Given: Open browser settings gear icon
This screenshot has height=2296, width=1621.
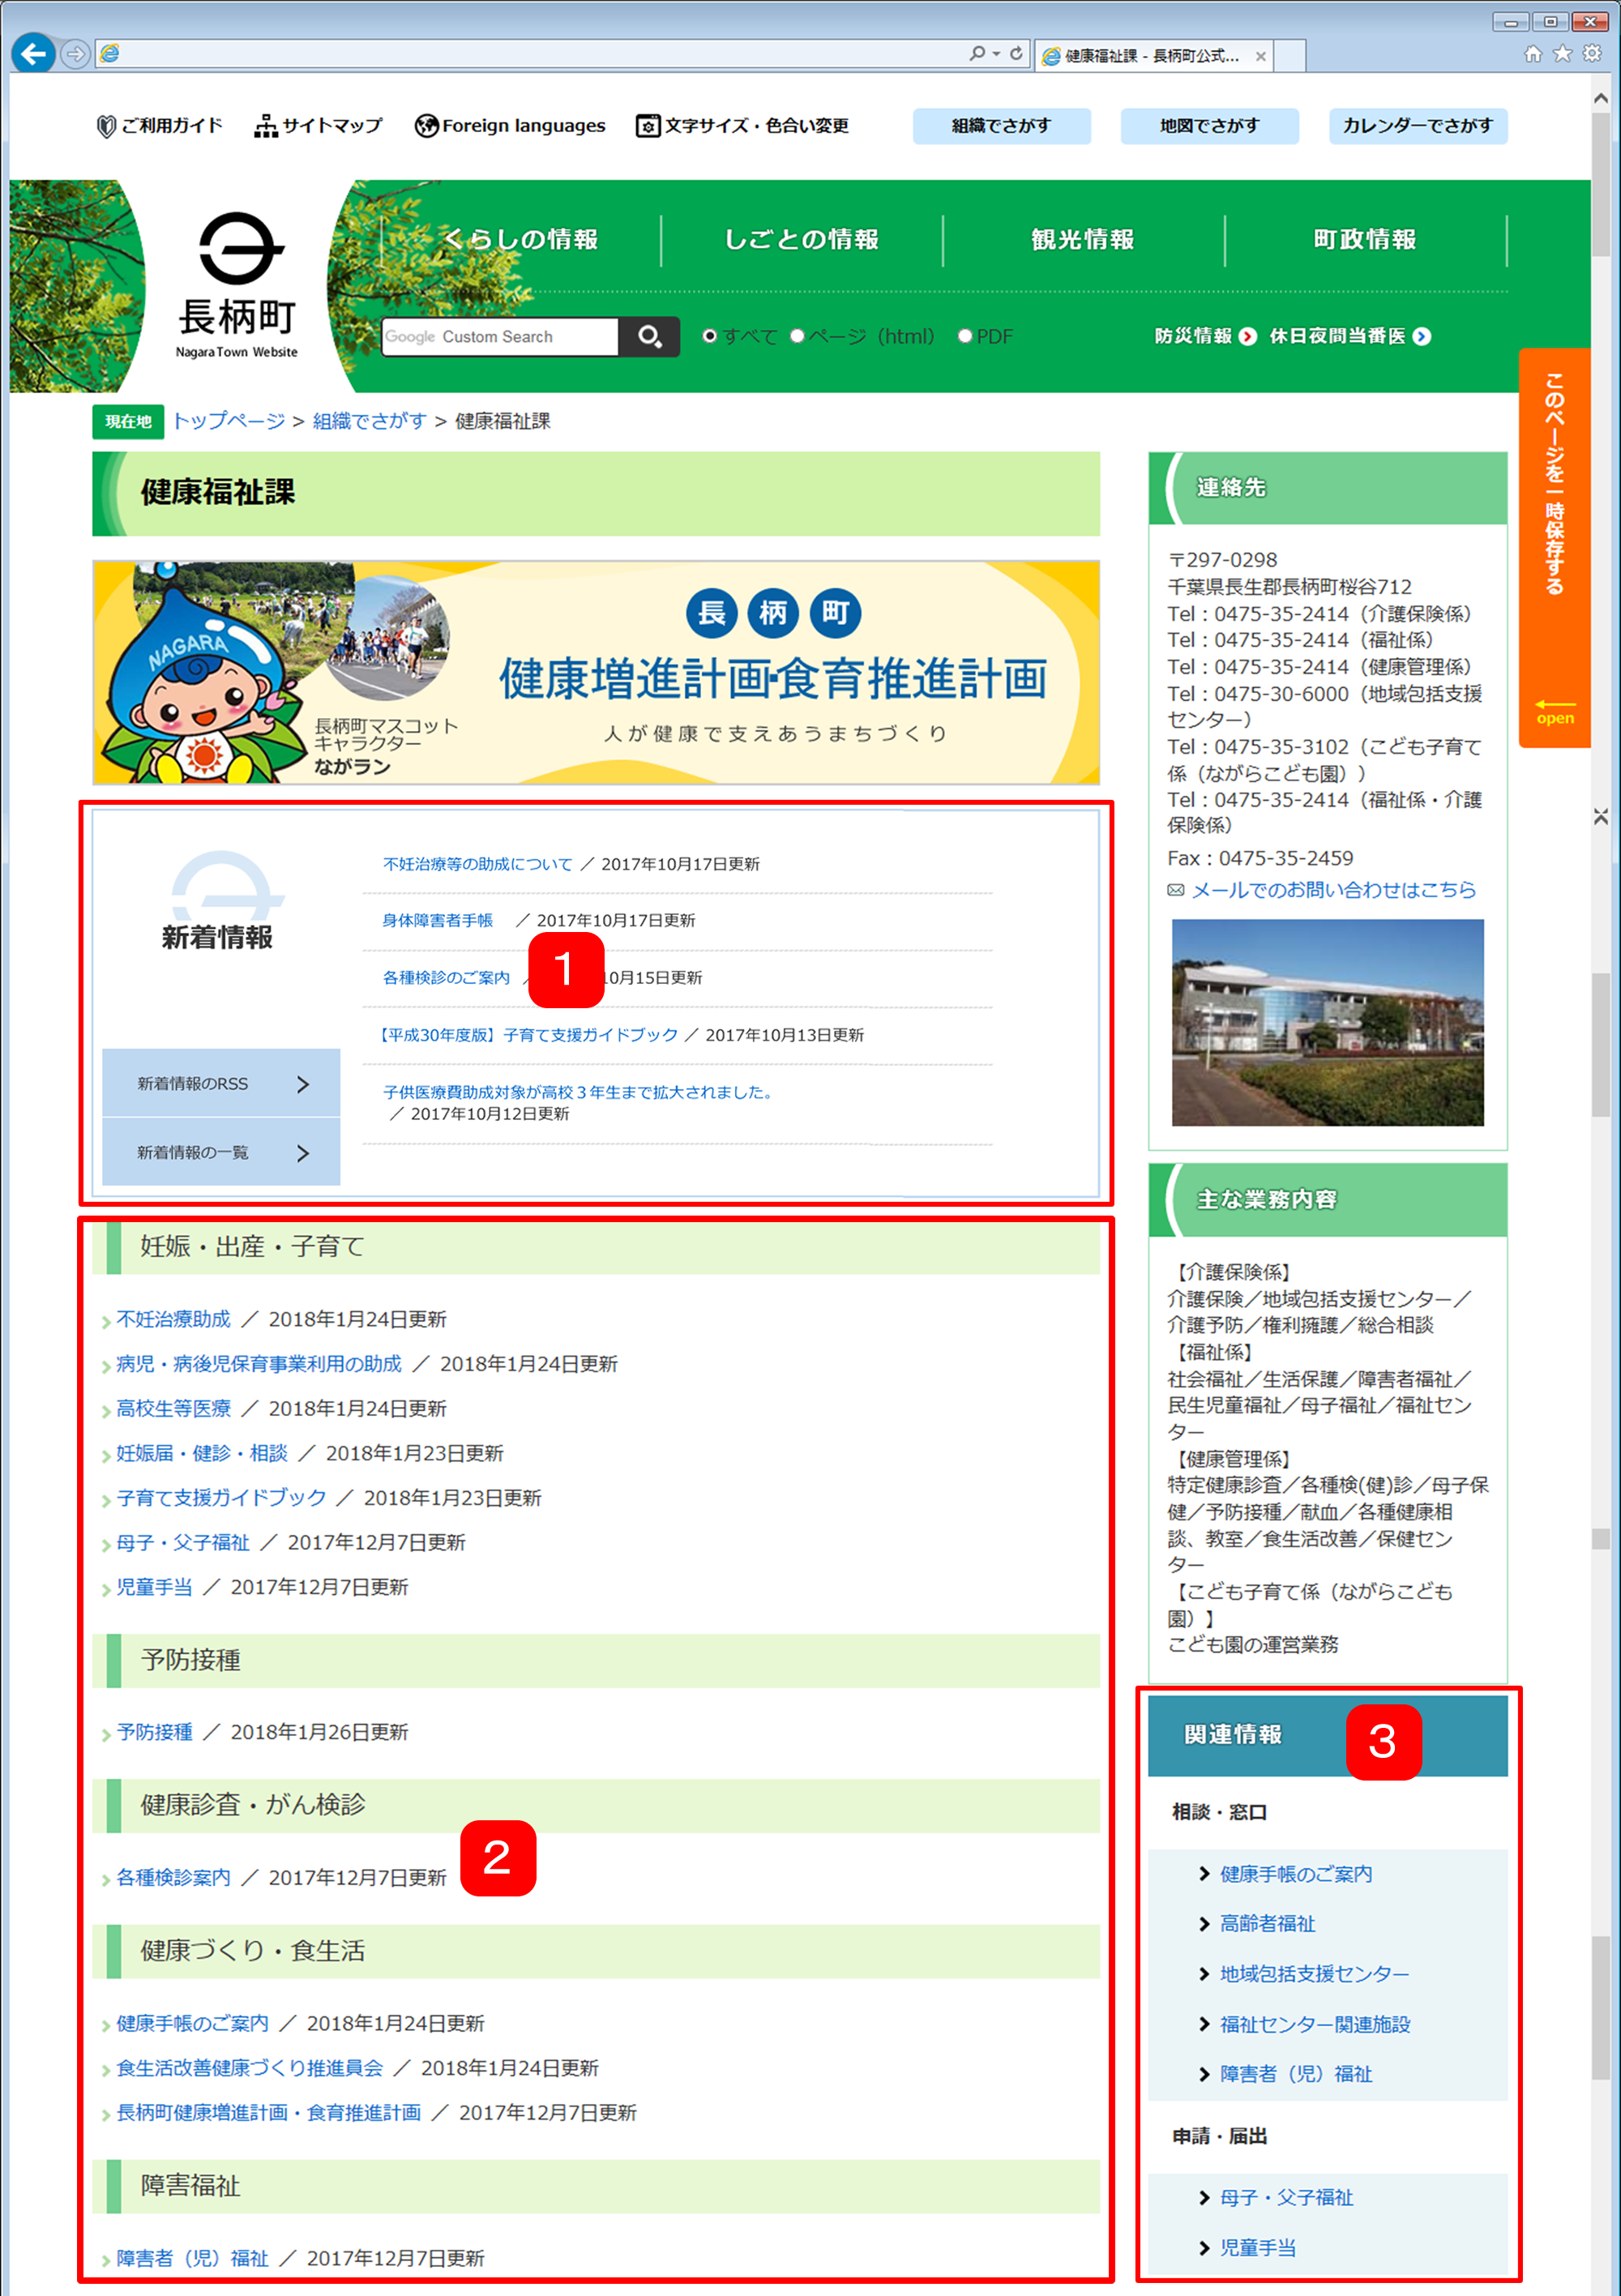Looking at the screenshot, I should (1592, 53).
